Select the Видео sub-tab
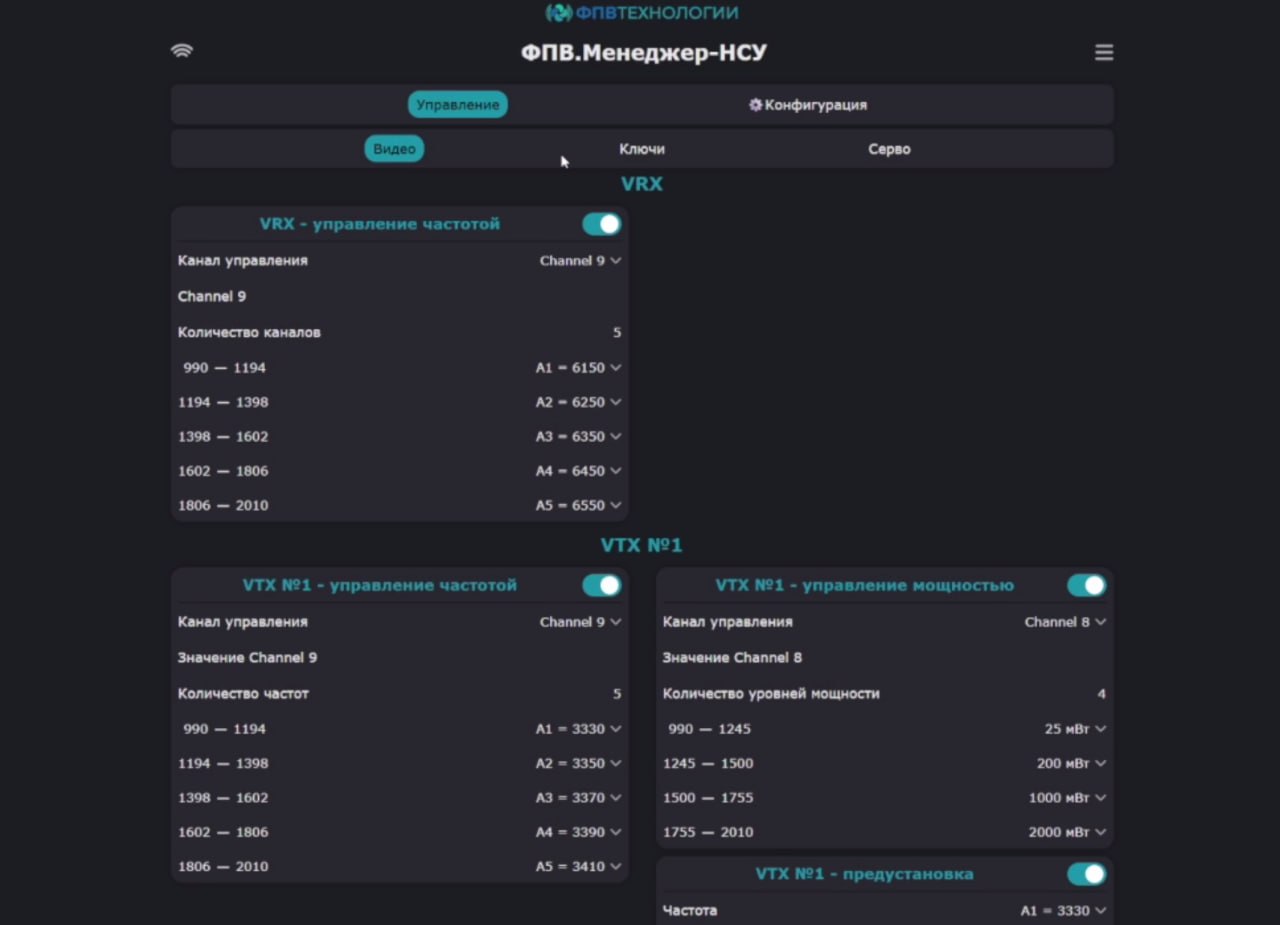The image size is (1280, 925). [x=394, y=149]
